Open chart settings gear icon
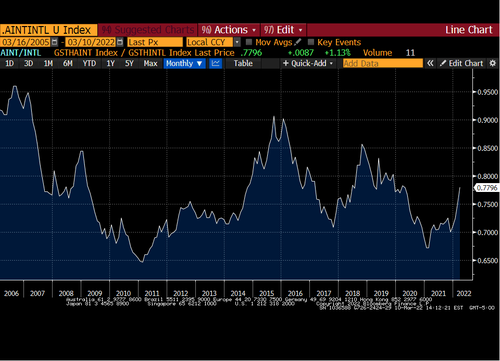The image size is (500, 361). [492, 63]
